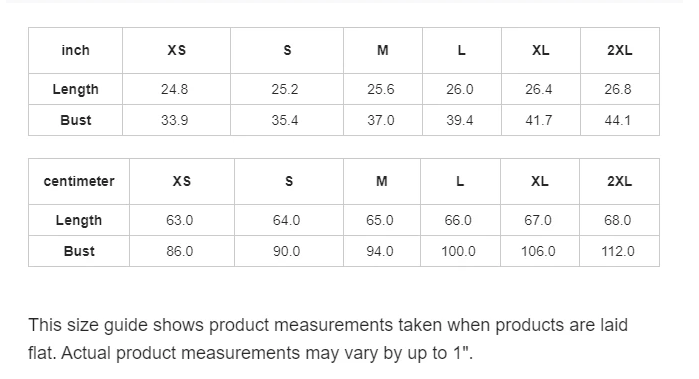
Task: Select the 112.0 bust value
Action: pos(618,251)
